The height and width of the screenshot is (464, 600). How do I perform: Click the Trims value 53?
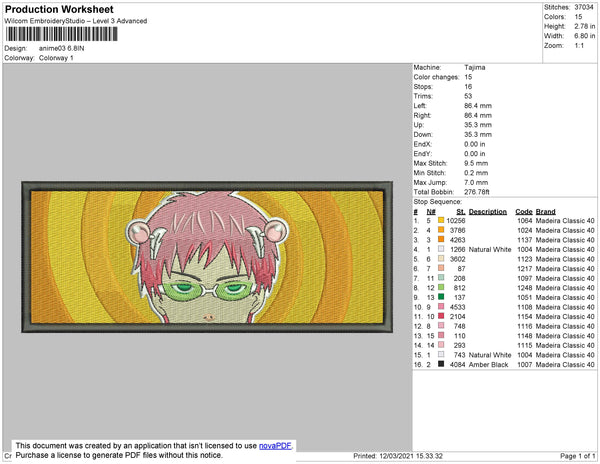click(x=468, y=96)
